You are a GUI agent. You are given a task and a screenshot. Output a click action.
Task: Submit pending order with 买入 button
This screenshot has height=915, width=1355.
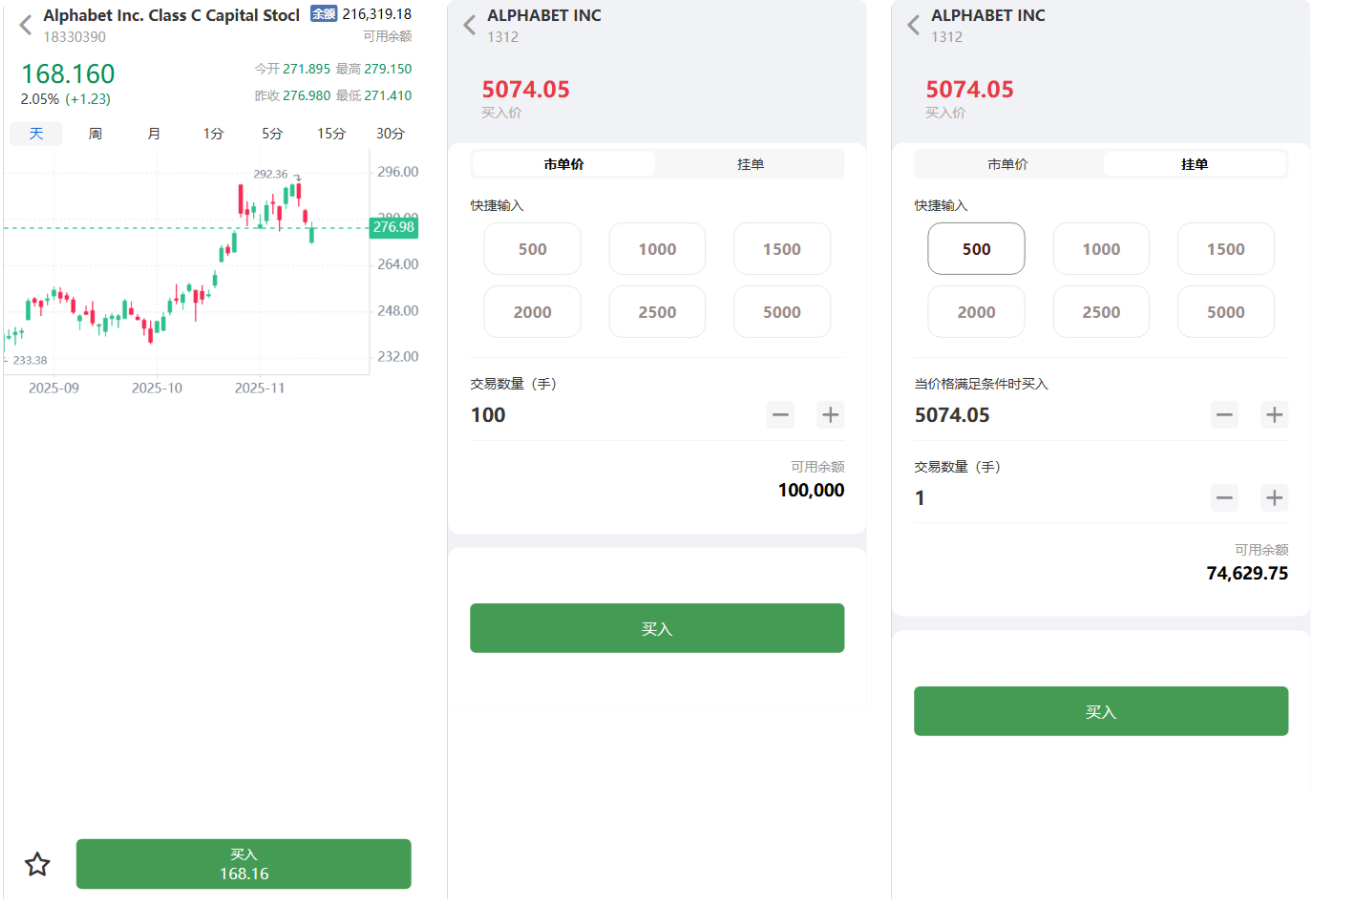[1100, 711]
